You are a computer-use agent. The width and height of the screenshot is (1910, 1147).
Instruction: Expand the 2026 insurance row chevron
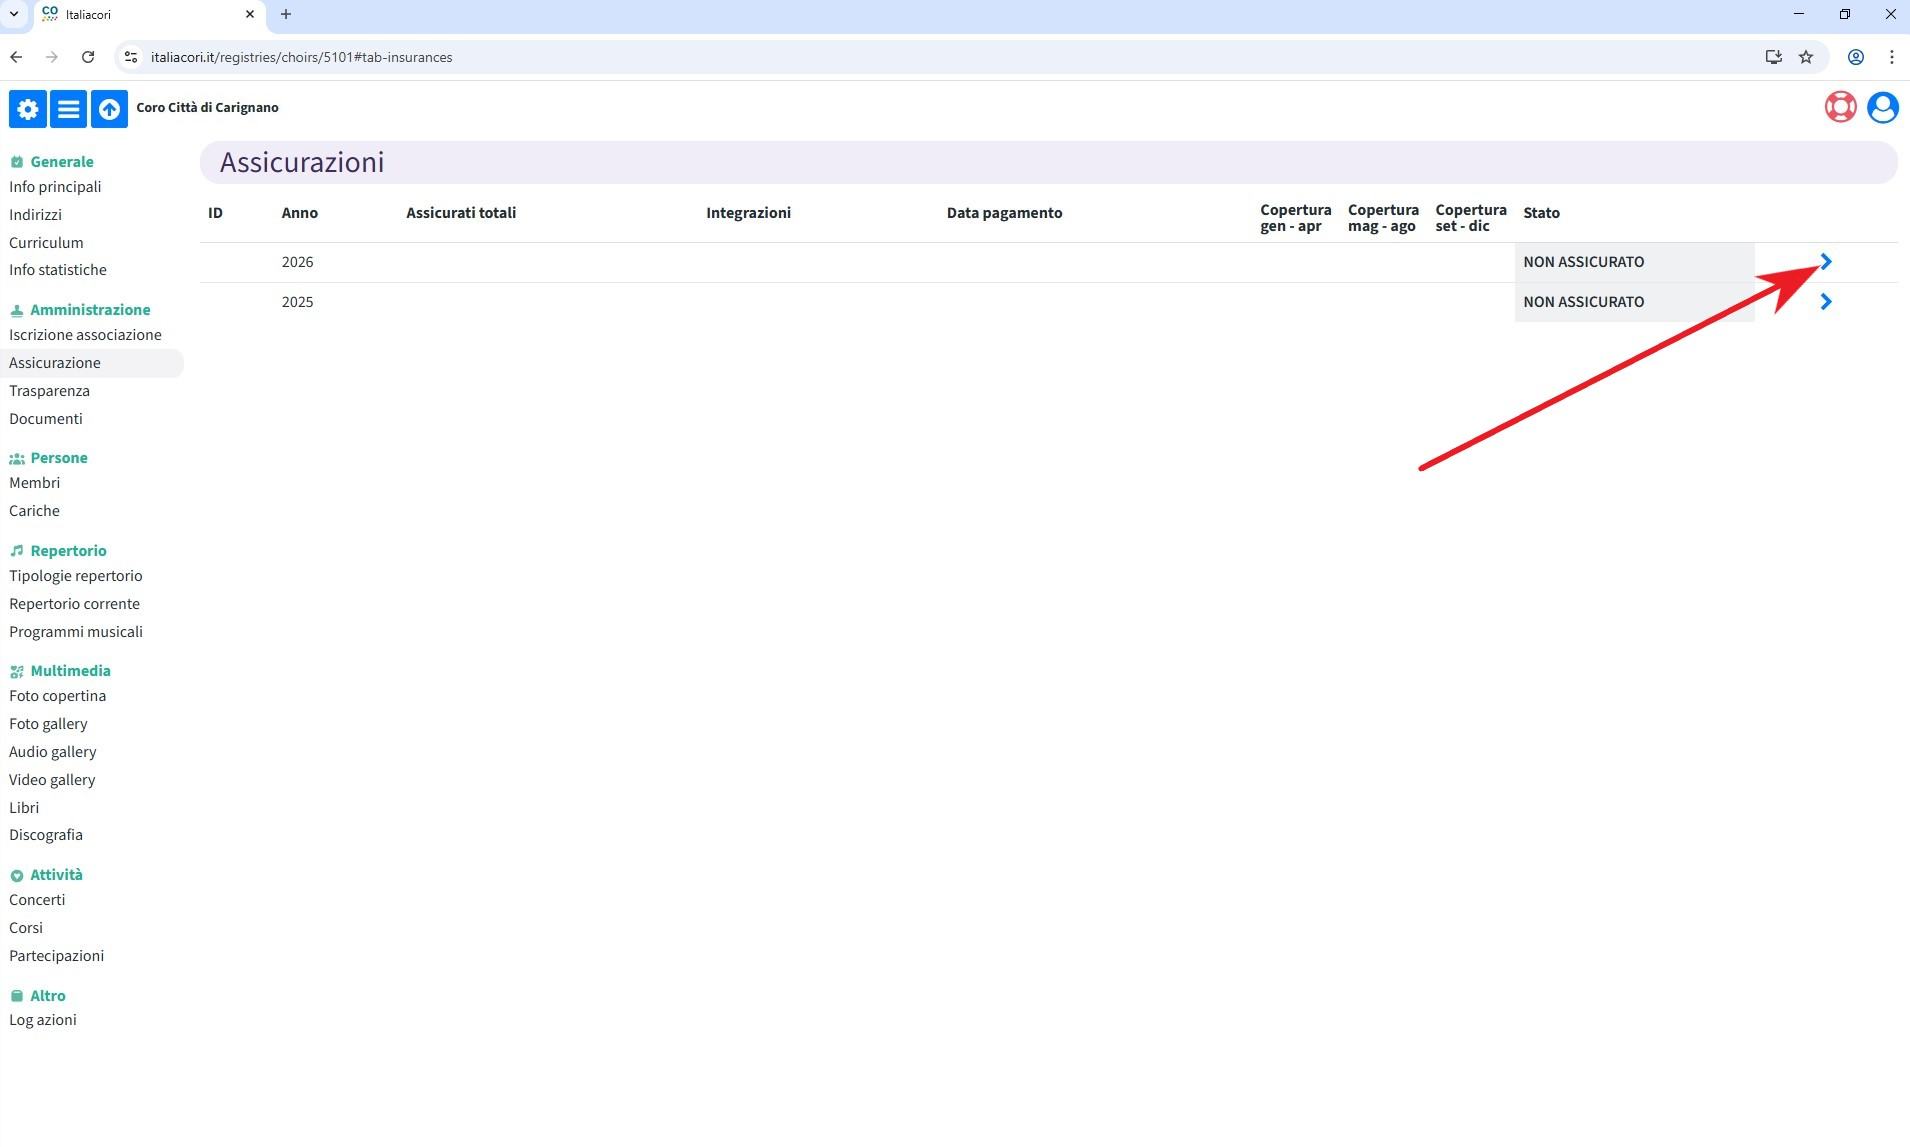pyautogui.click(x=1825, y=262)
